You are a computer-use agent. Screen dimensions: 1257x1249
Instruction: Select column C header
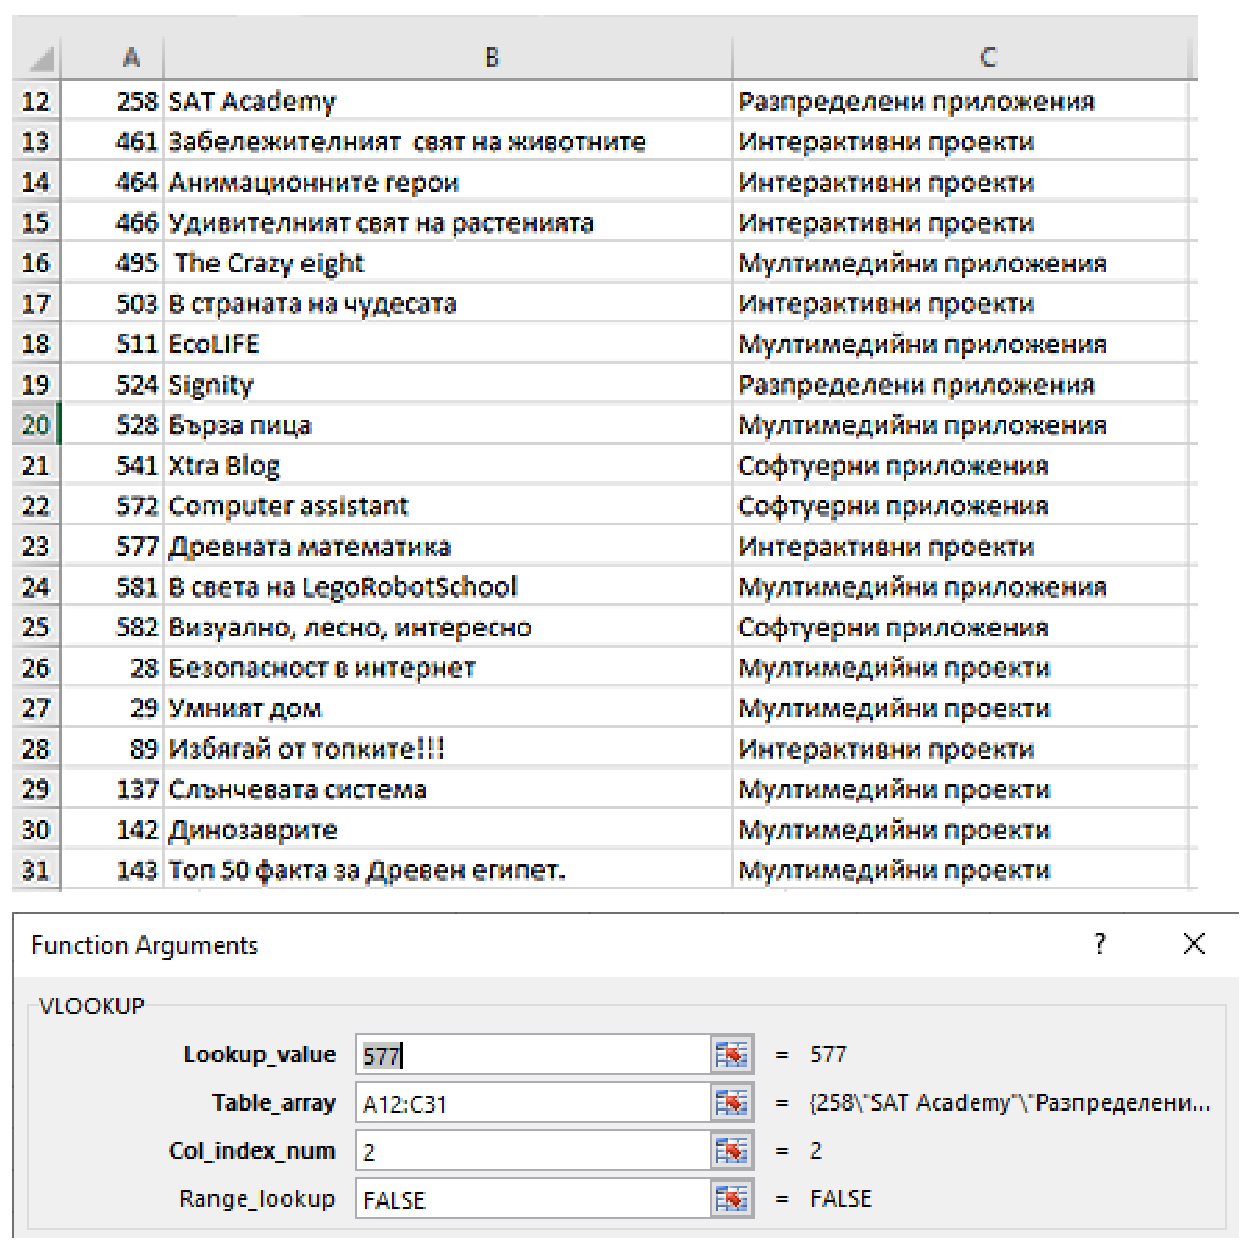tap(963, 58)
